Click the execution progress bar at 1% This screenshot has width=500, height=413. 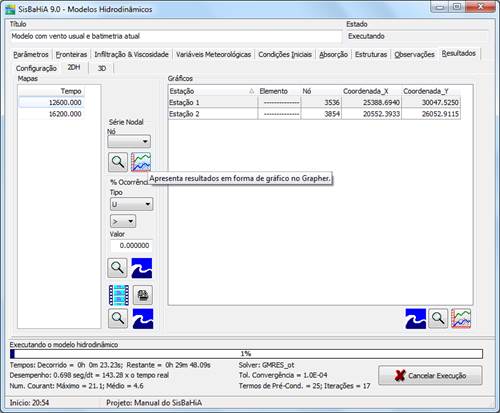246,354
